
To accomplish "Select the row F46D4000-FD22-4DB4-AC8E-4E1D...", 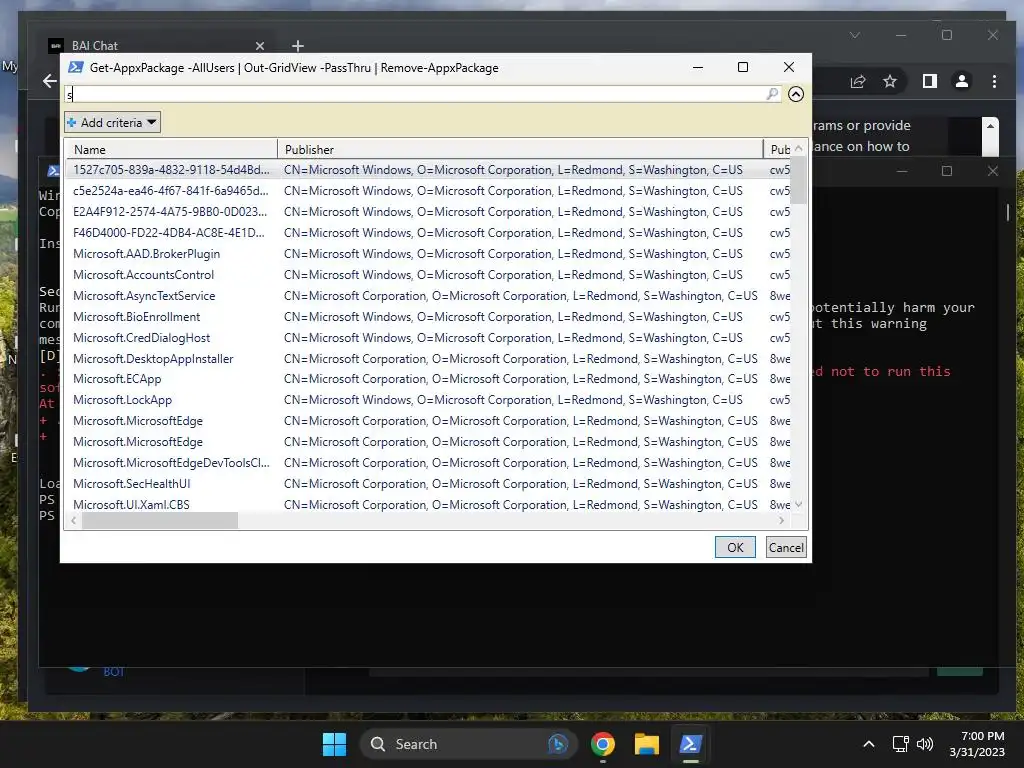I will (428, 232).
